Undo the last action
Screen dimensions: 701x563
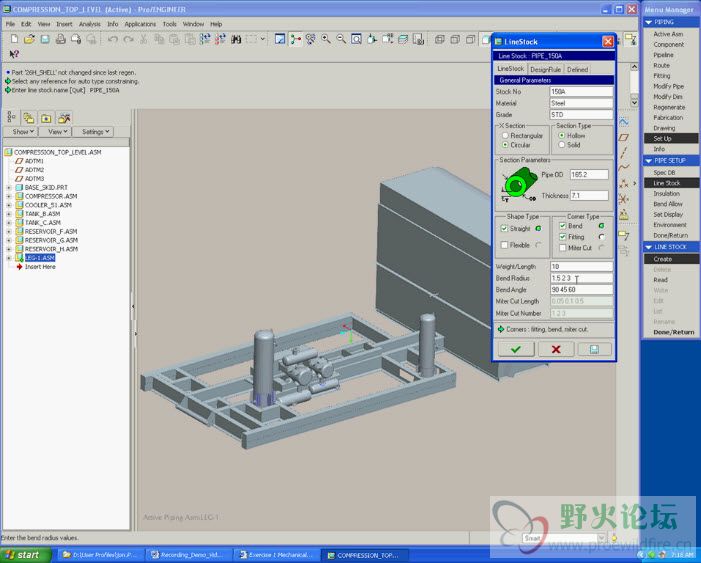click(x=113, y=39)
